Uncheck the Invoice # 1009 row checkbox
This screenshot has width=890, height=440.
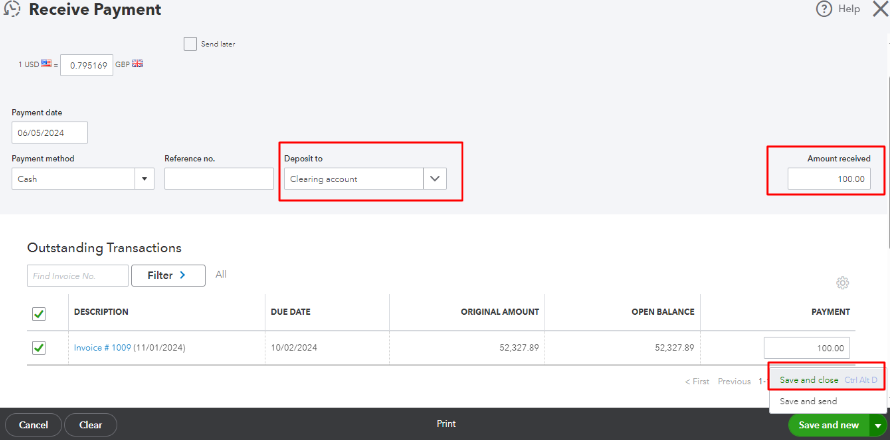click(39, 348)
